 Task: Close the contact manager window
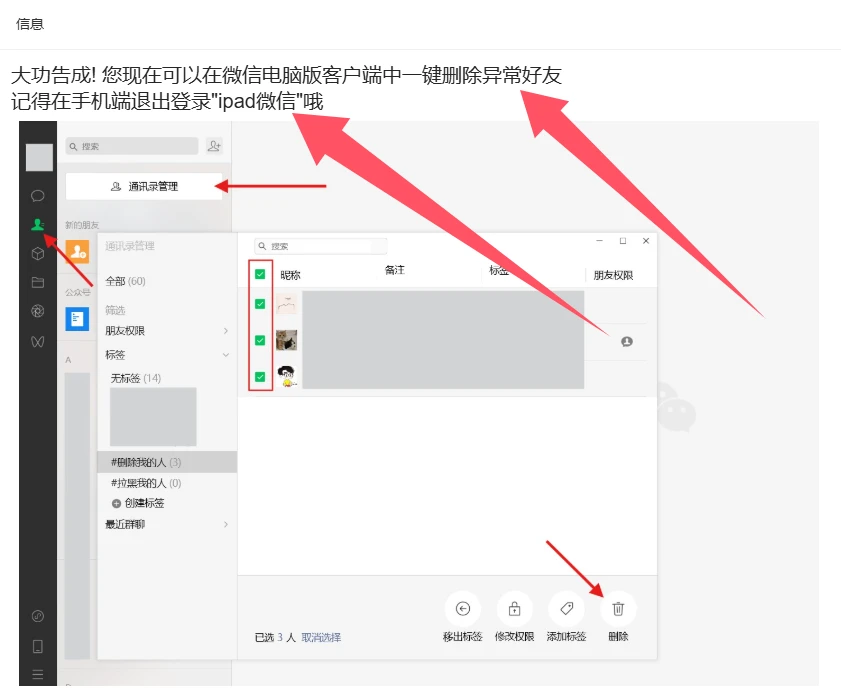pos(646,241)
